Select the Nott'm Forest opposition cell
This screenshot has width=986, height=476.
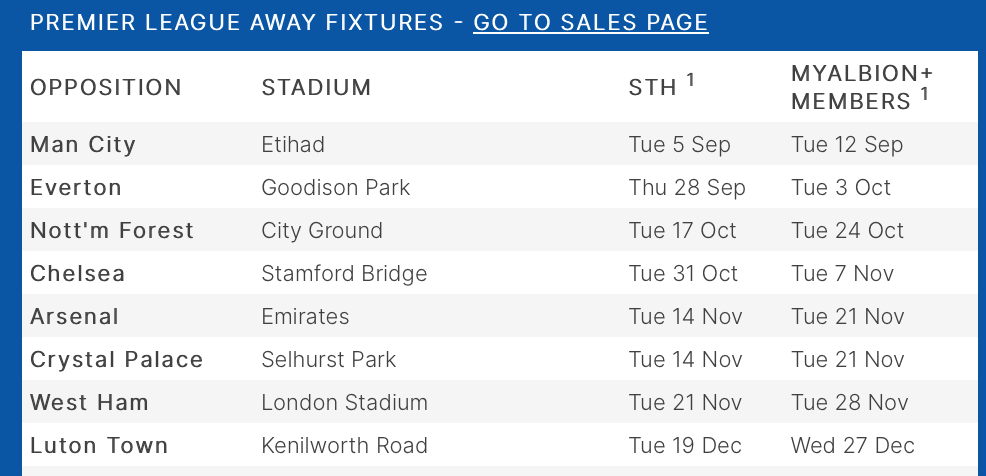click(112, 230)
